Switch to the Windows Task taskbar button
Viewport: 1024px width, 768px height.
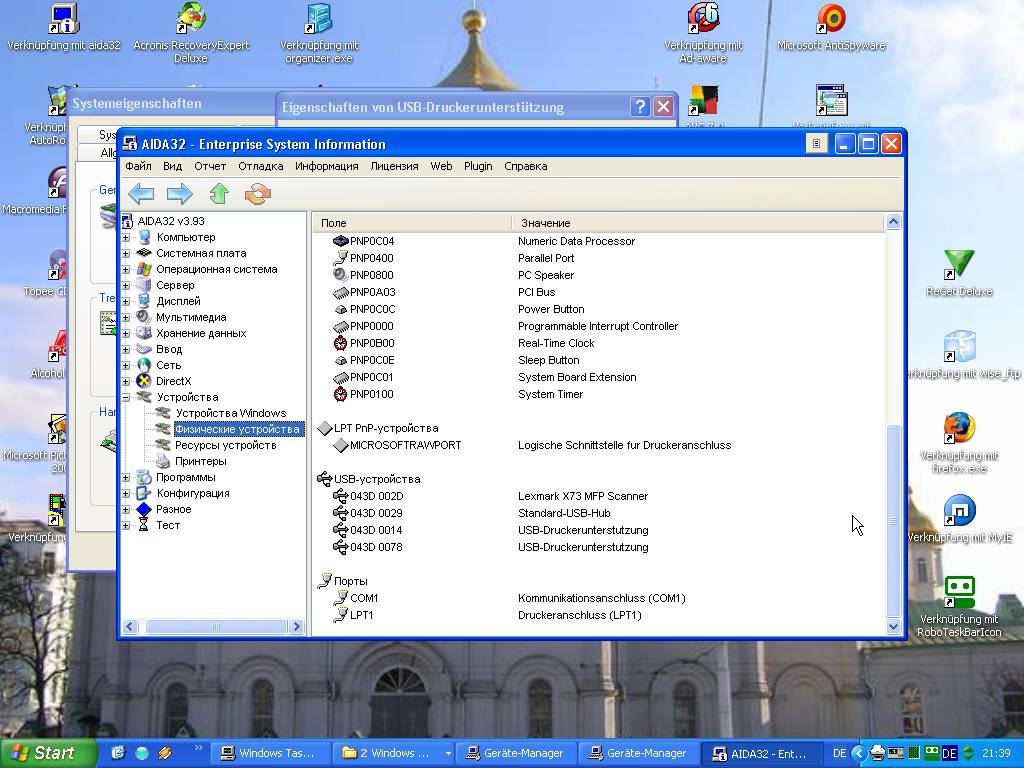click(x=270, y=753)
